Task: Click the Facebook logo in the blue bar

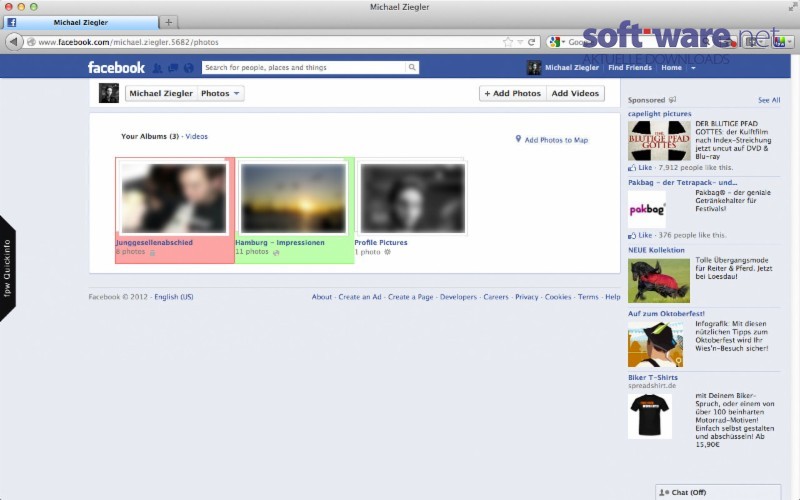Action: pyautogui.click(x=116, y=67)
